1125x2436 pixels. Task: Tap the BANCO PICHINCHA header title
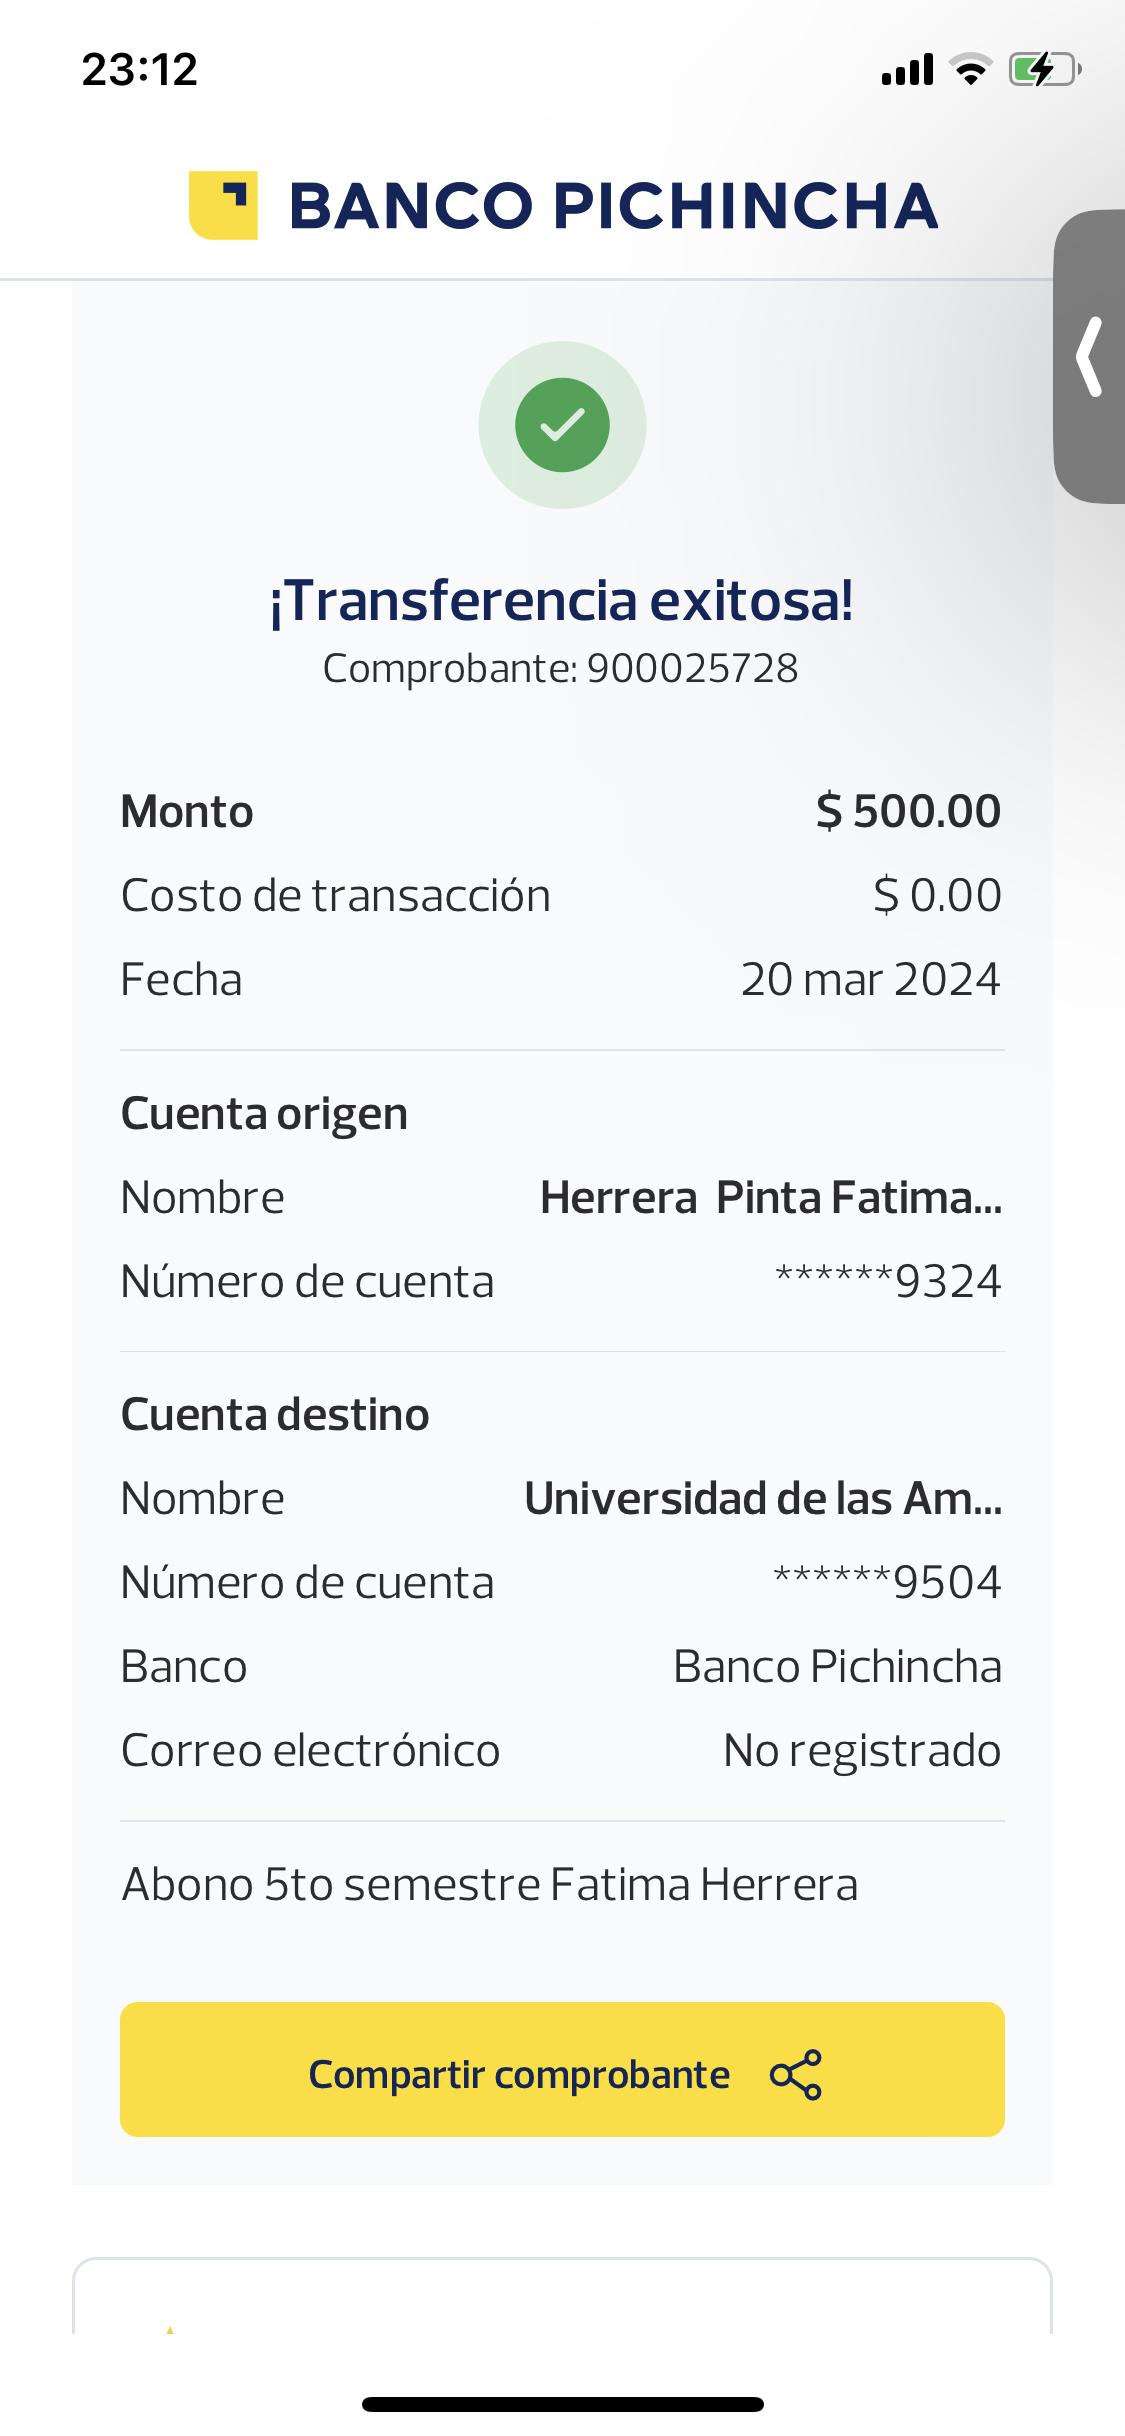tap(613, 206)
